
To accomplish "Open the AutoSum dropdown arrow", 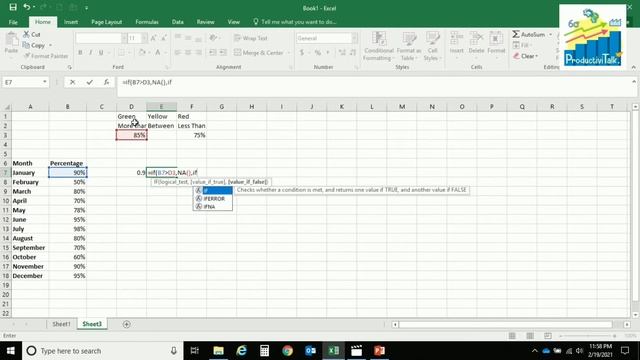I will coord(550,34).
